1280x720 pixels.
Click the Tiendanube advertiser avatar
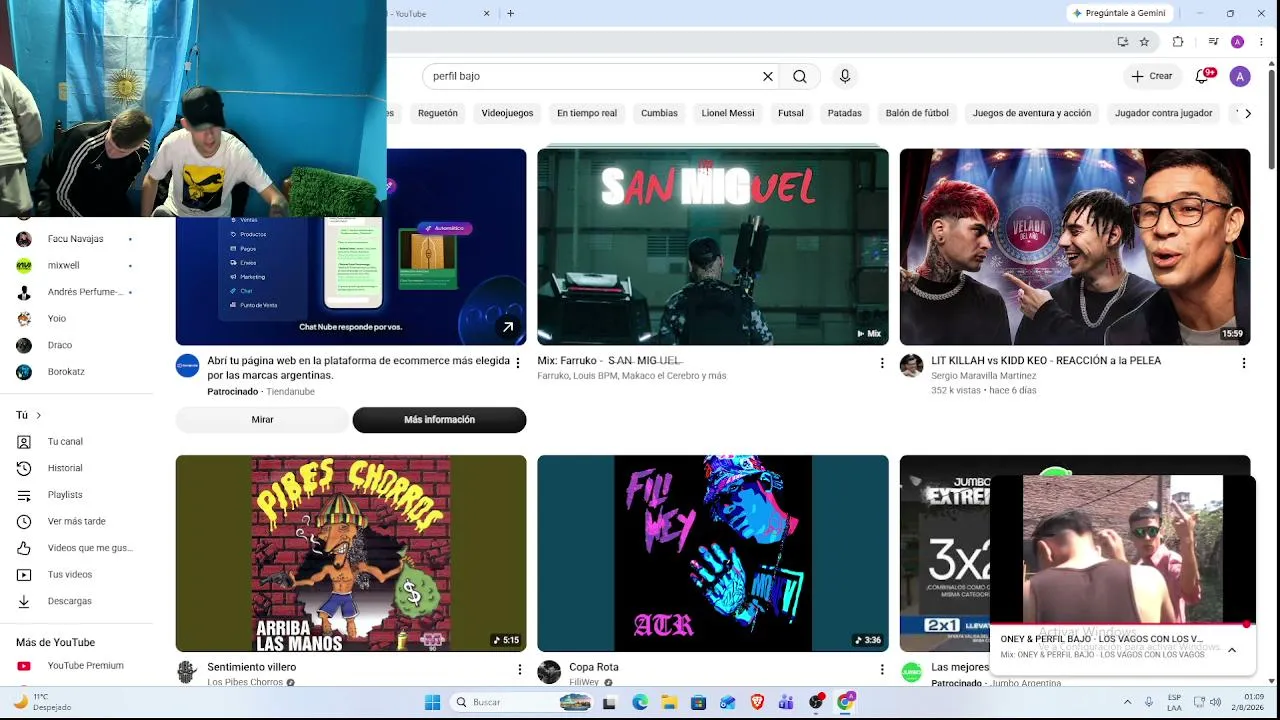pyautogui.click(x=187, y=365)
